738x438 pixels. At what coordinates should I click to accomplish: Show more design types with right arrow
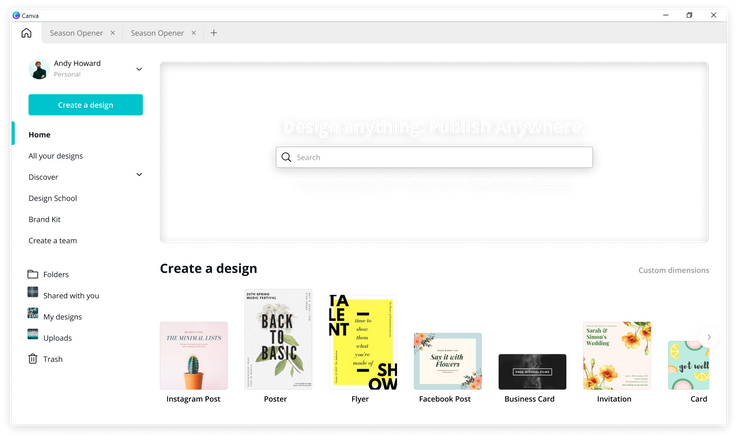click(x=709, y=337)
